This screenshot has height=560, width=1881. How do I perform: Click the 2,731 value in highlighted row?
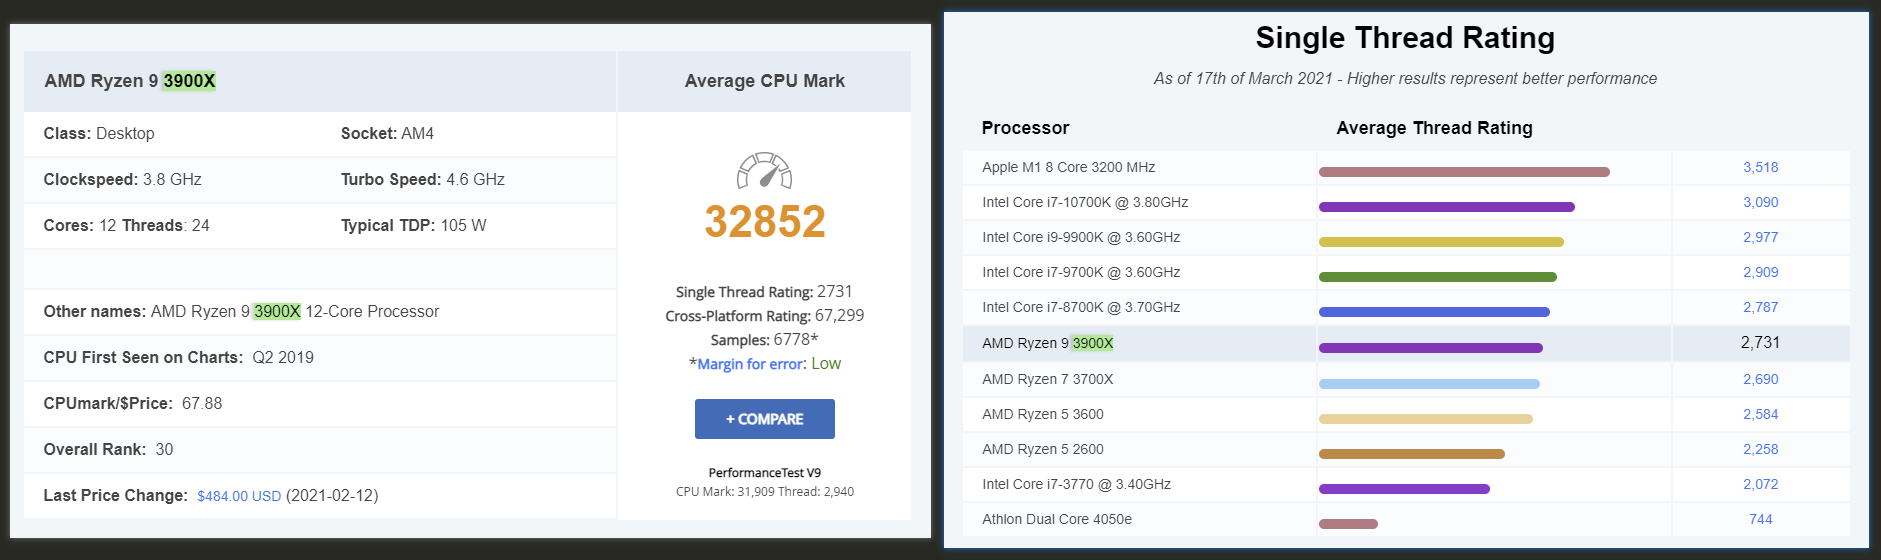click(1760, 342)
